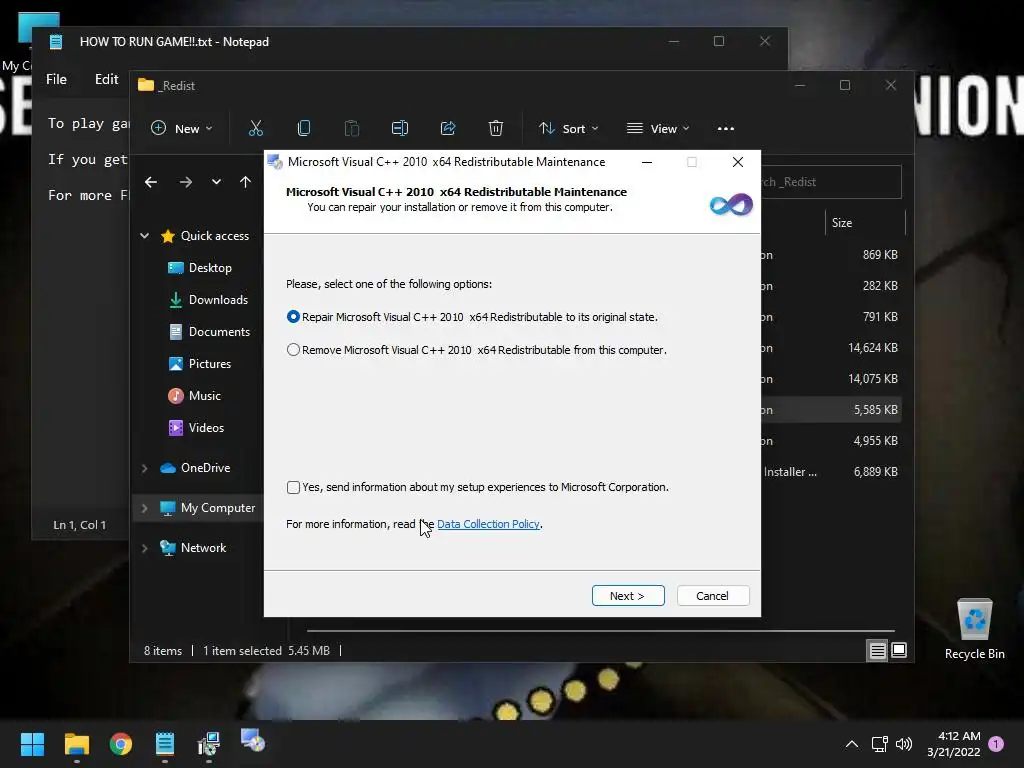This screenshot has height=768, width=1024.
Task: Collapse the Quick access tree node
Action: tap(144, 236)
